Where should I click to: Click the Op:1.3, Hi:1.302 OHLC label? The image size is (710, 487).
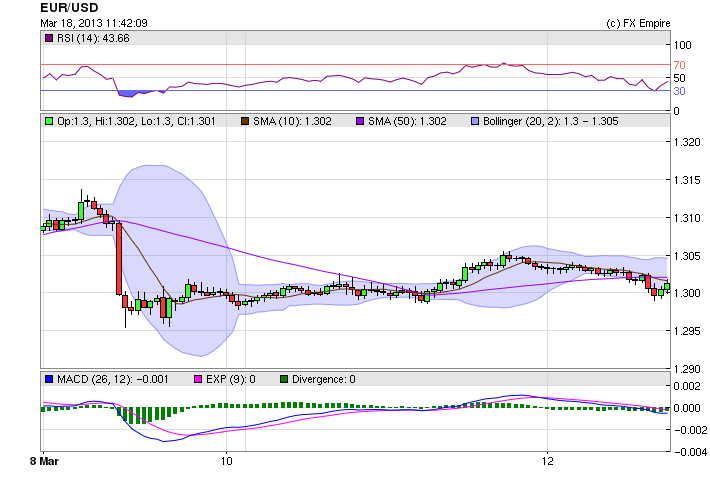click(x=136, y=121)
